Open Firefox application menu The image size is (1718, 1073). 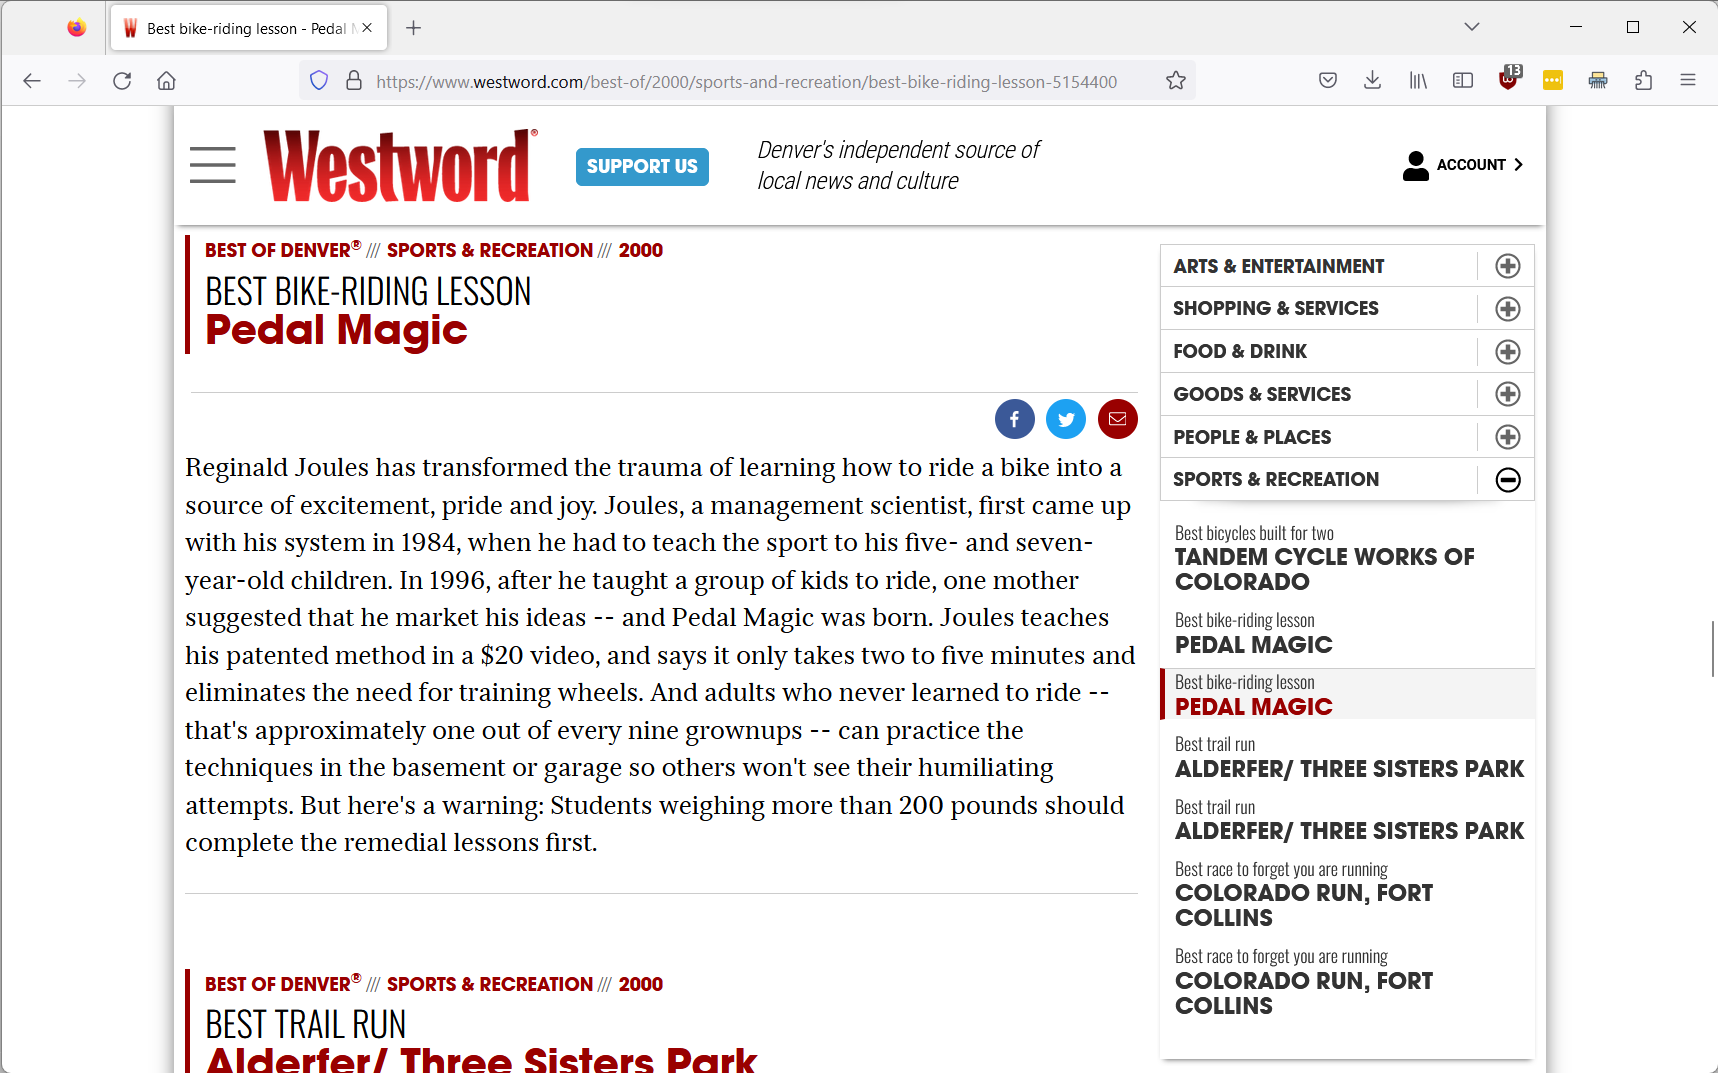tap(1688, 81)
